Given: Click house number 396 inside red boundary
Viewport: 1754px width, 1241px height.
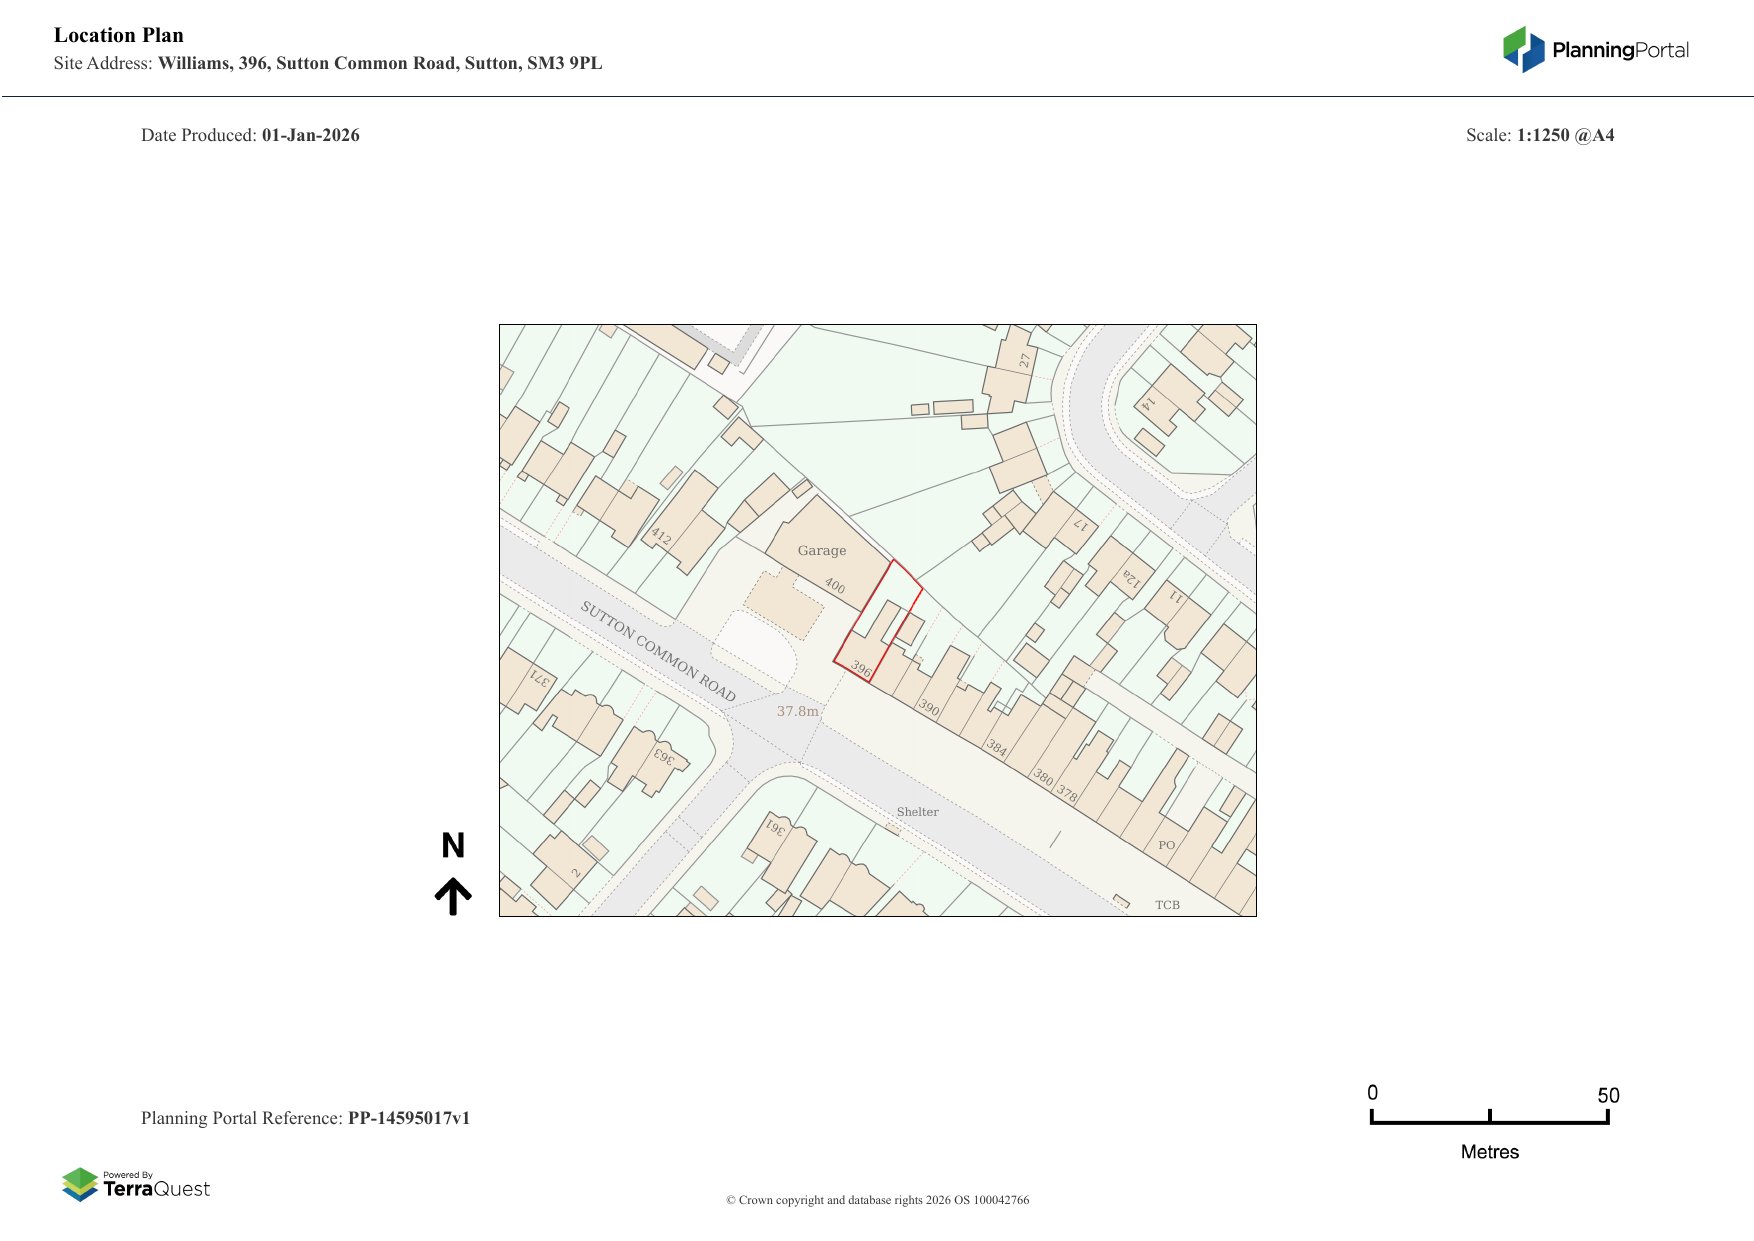Looking at the screenshot, I should coord(861,668).
